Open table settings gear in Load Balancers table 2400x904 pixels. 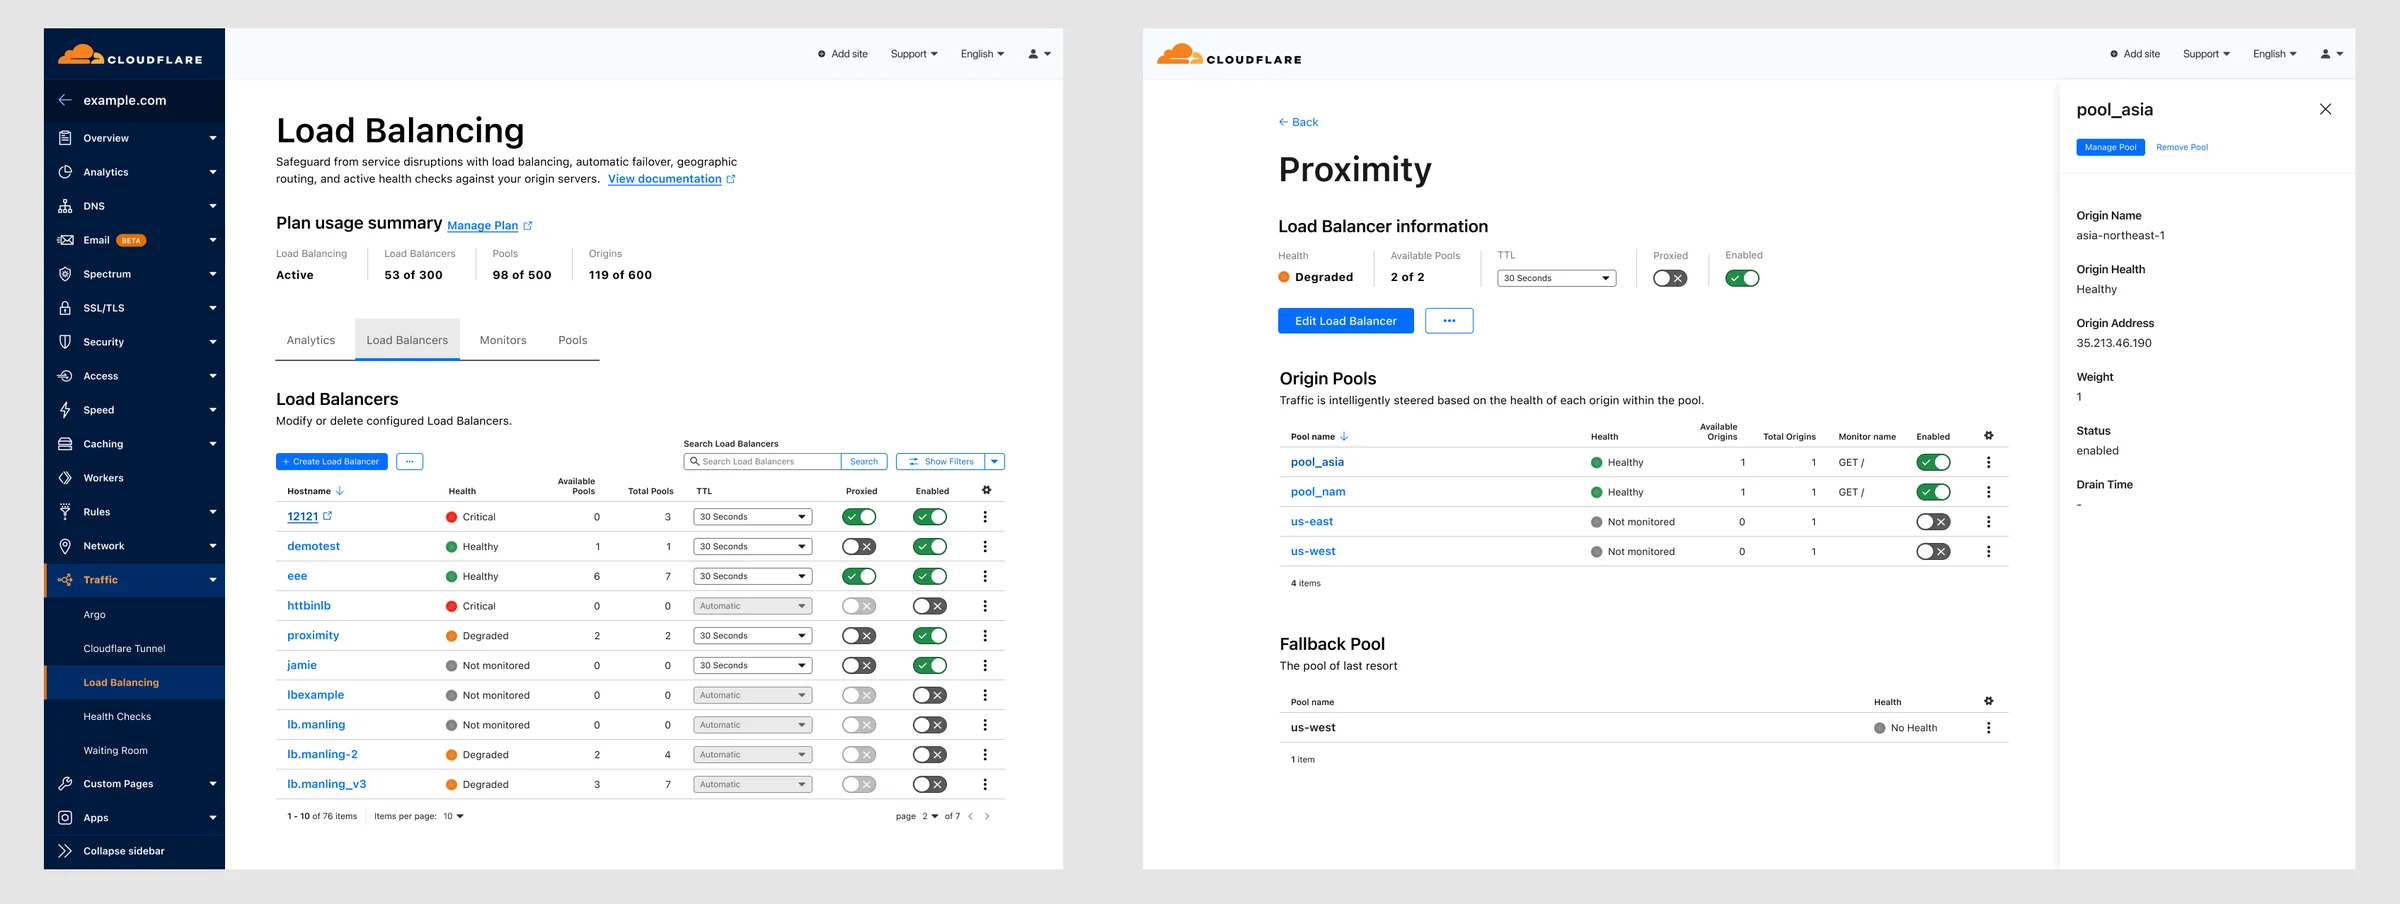(986, 490)
